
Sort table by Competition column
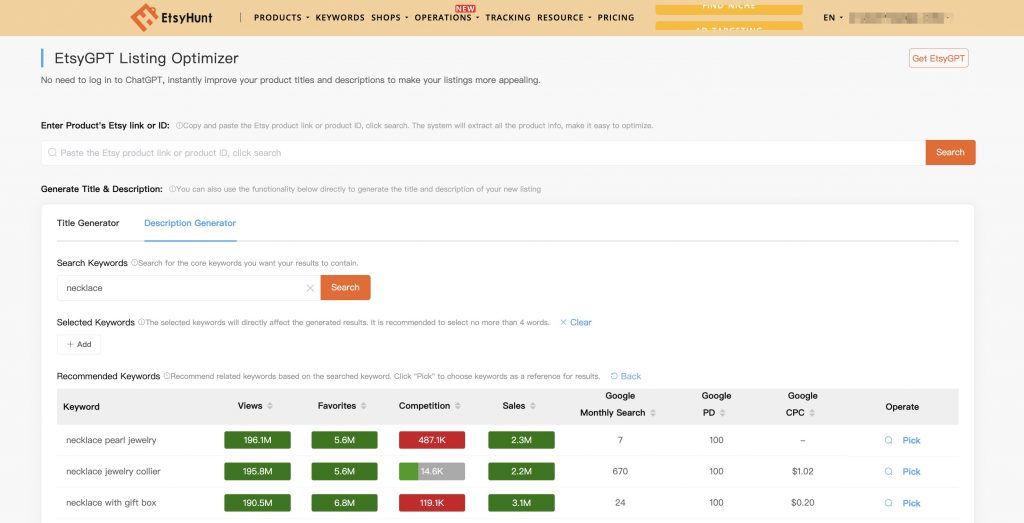457,406
